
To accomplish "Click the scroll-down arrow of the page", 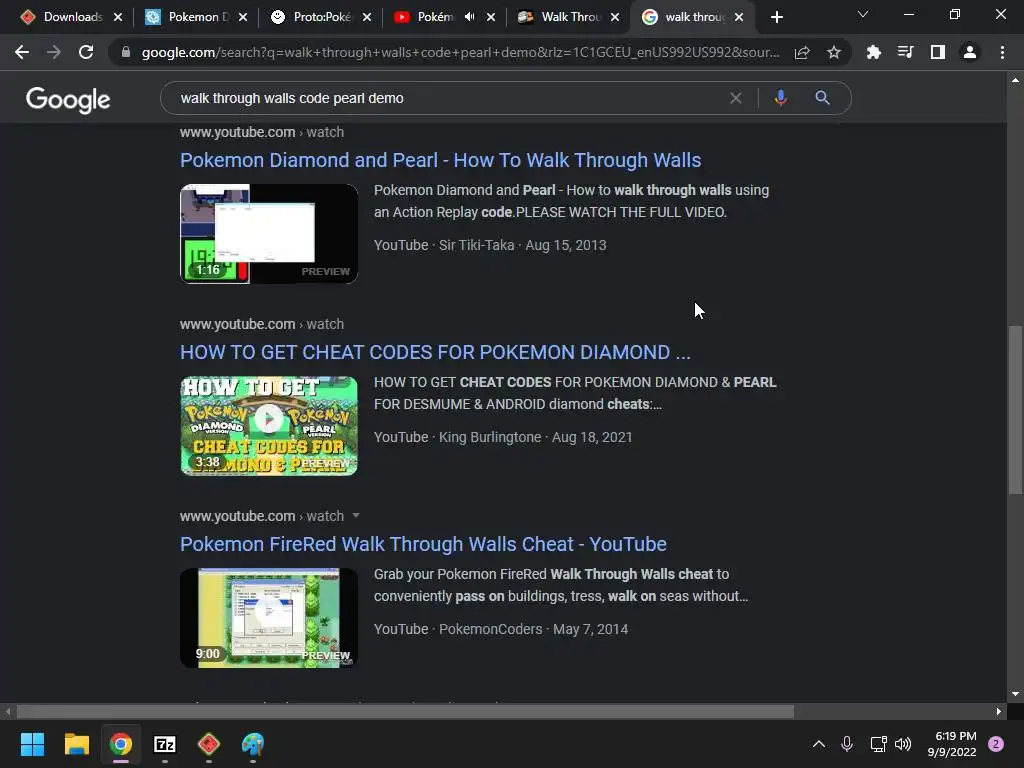I will pos(1015,694).
